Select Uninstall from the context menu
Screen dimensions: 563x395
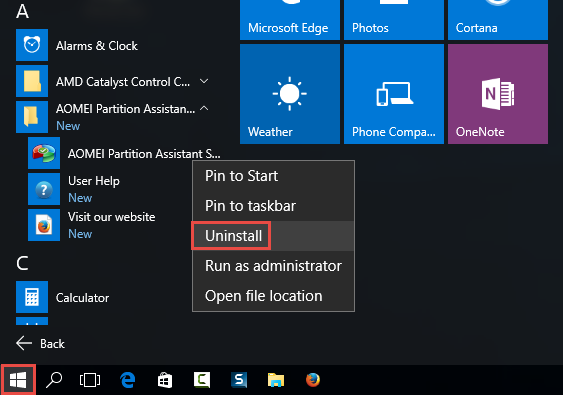274,236
